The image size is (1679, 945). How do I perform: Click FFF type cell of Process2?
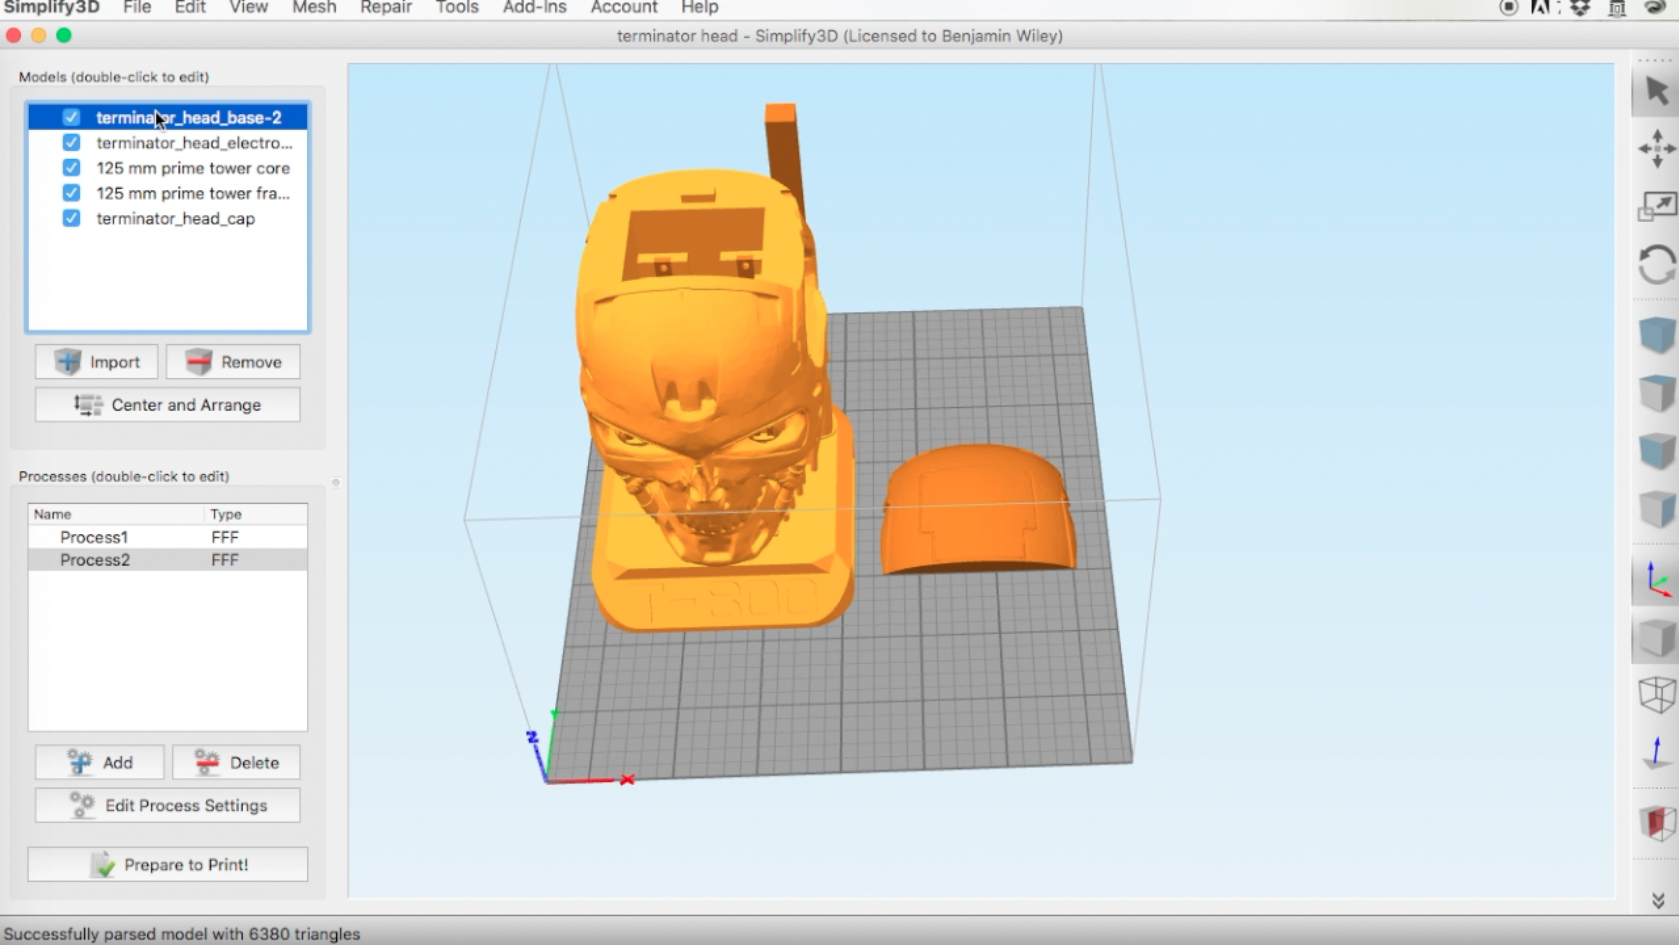[225, 560]
